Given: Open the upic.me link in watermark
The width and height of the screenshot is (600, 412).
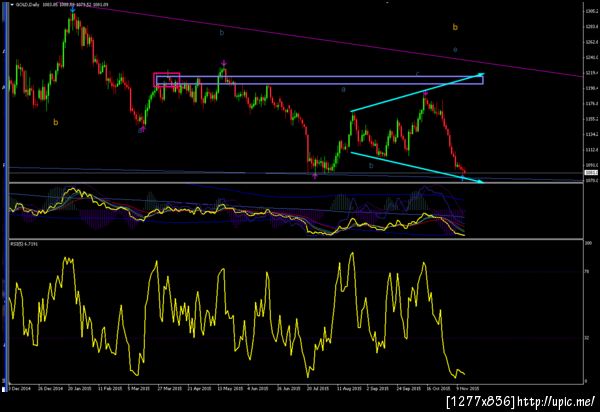Looking at the screenshot, I should (x=557, y=401).
